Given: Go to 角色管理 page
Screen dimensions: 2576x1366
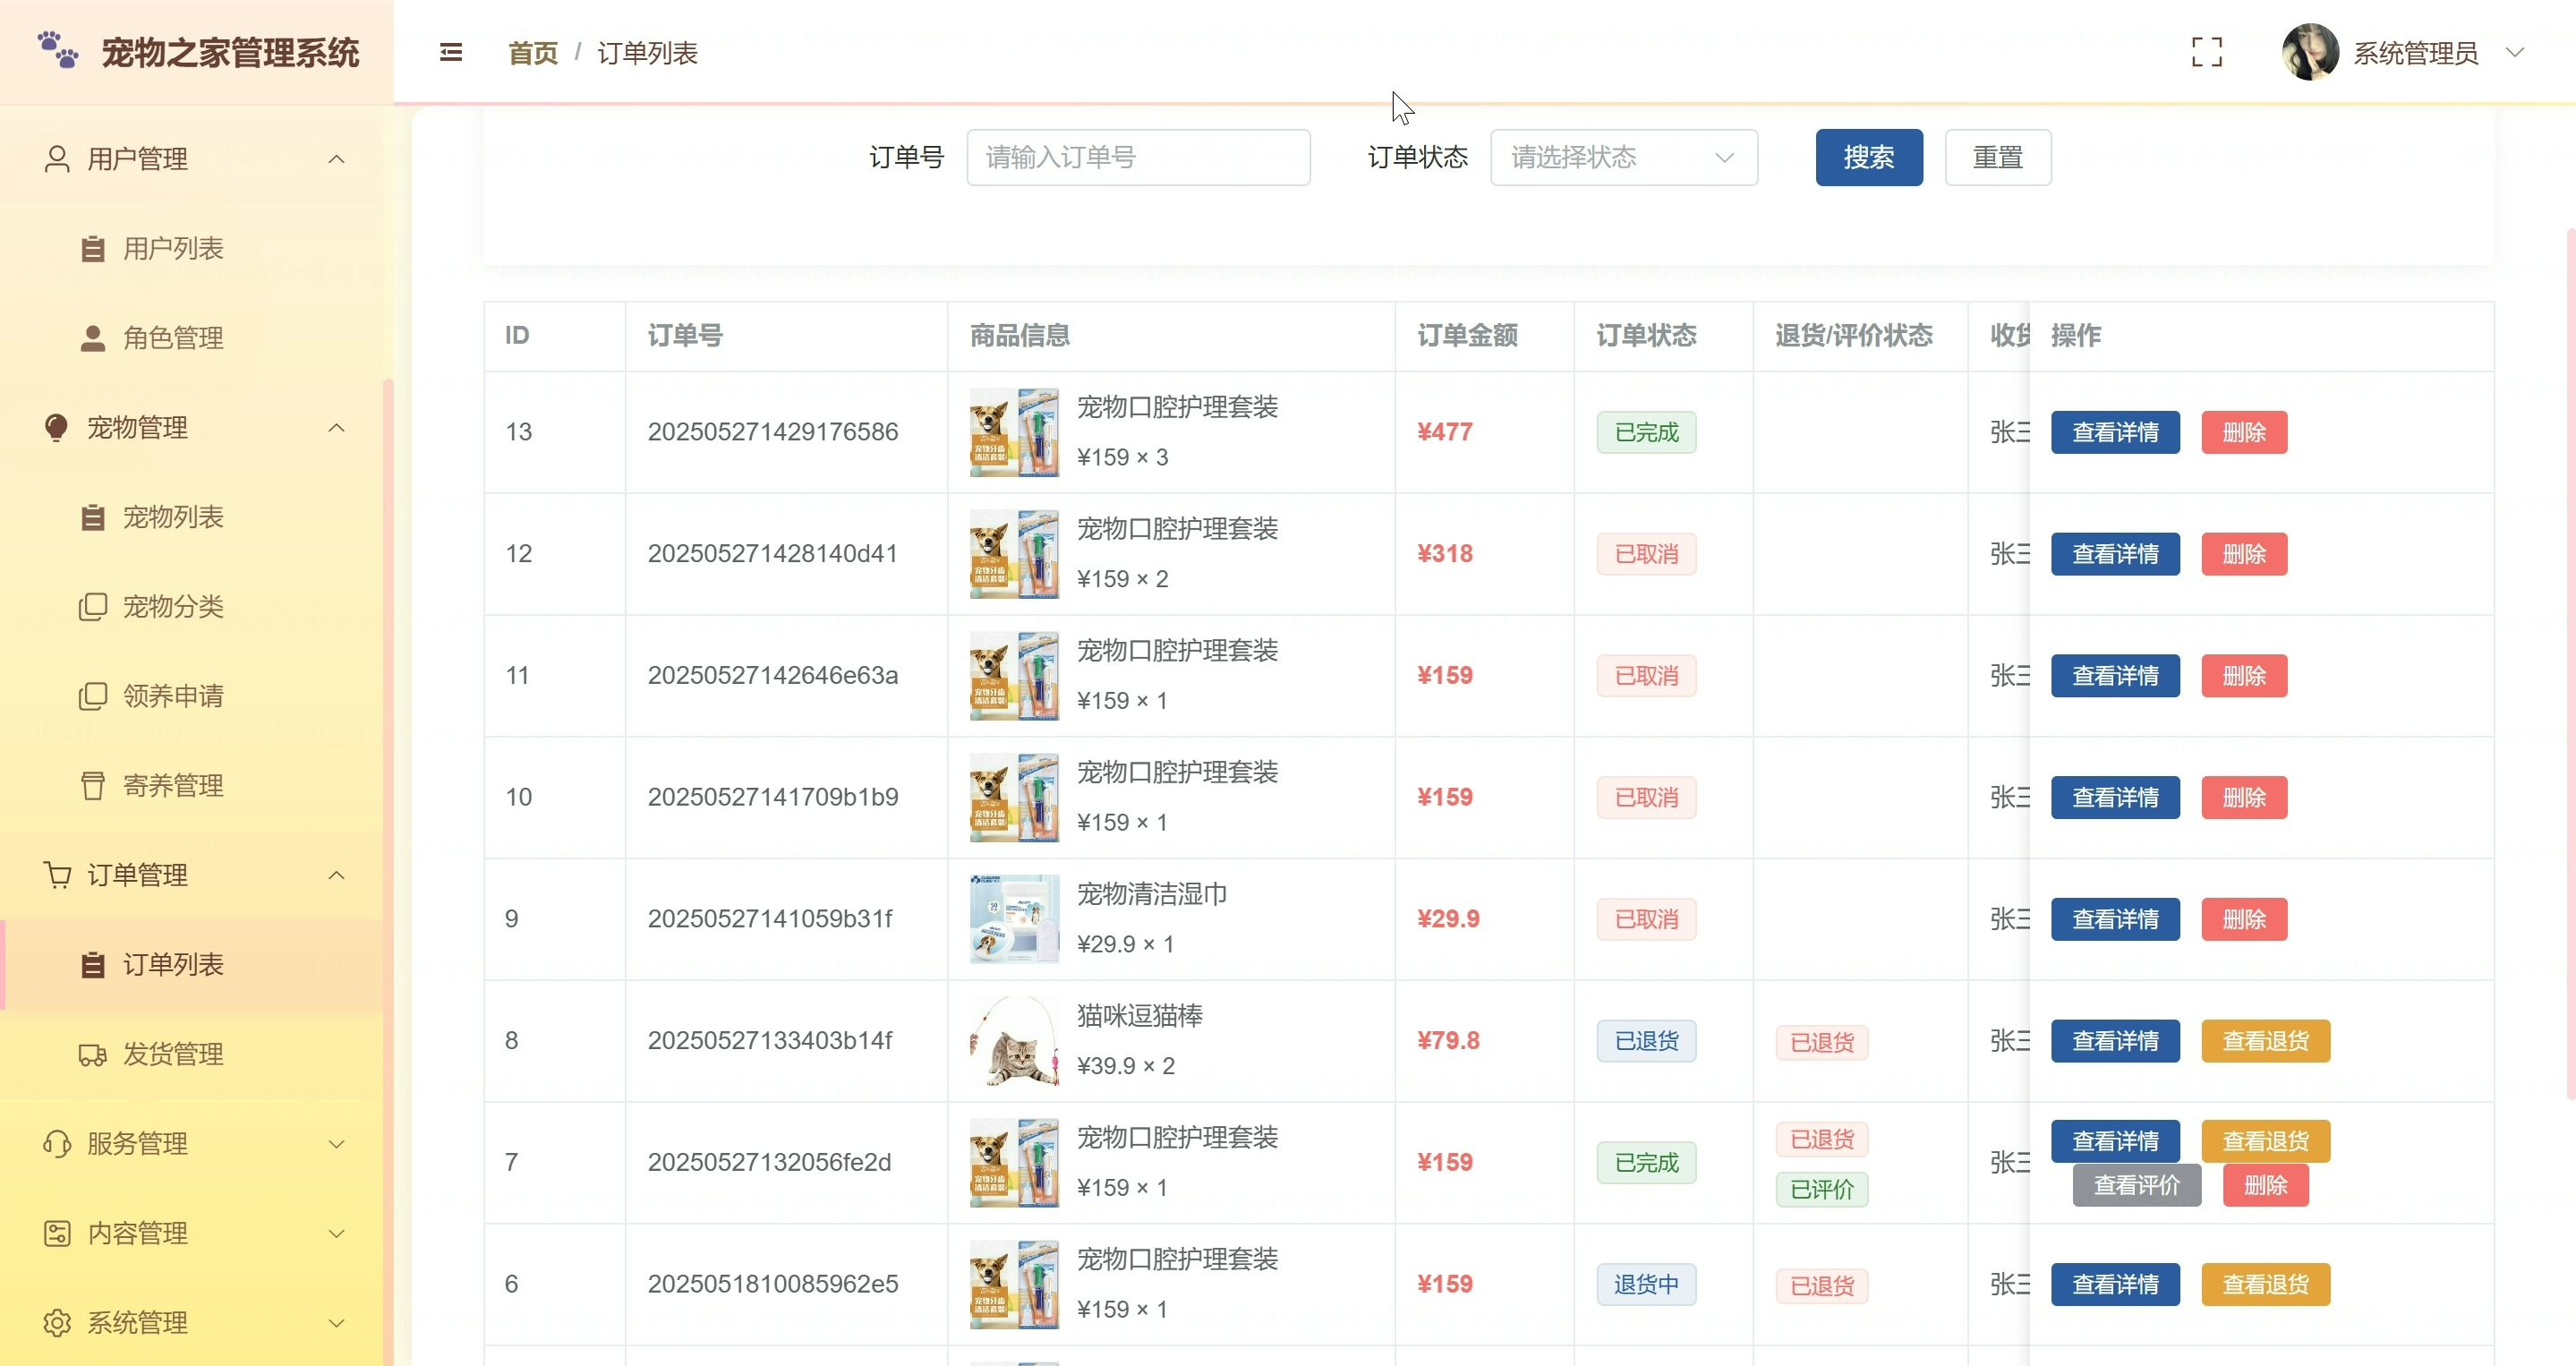Looking at the screenshot, I should coord(173,338).
